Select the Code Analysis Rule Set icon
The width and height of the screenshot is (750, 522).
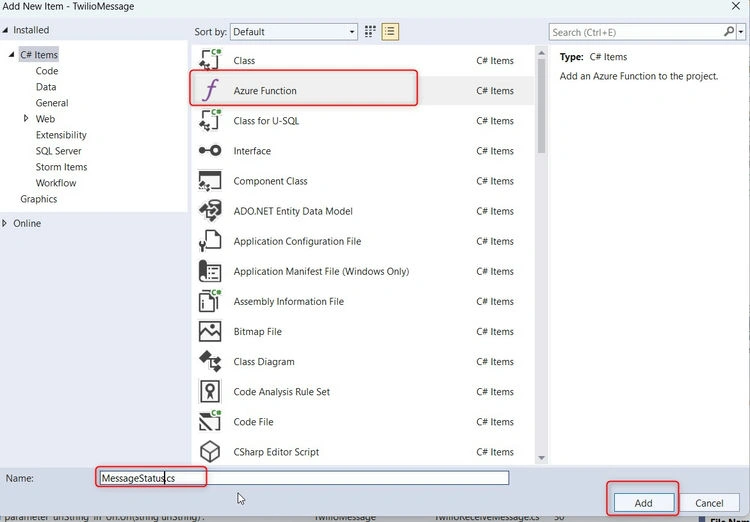(x=210, y=391)
